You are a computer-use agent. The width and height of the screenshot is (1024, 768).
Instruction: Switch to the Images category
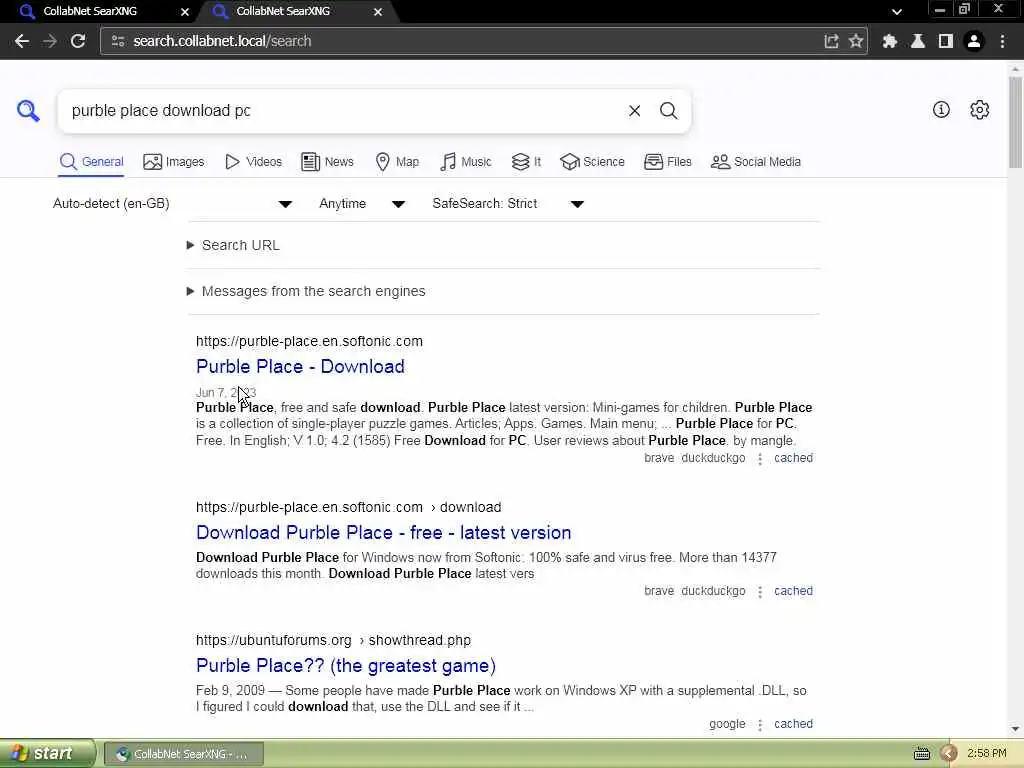pyautogui.click(x=174, y=162)
